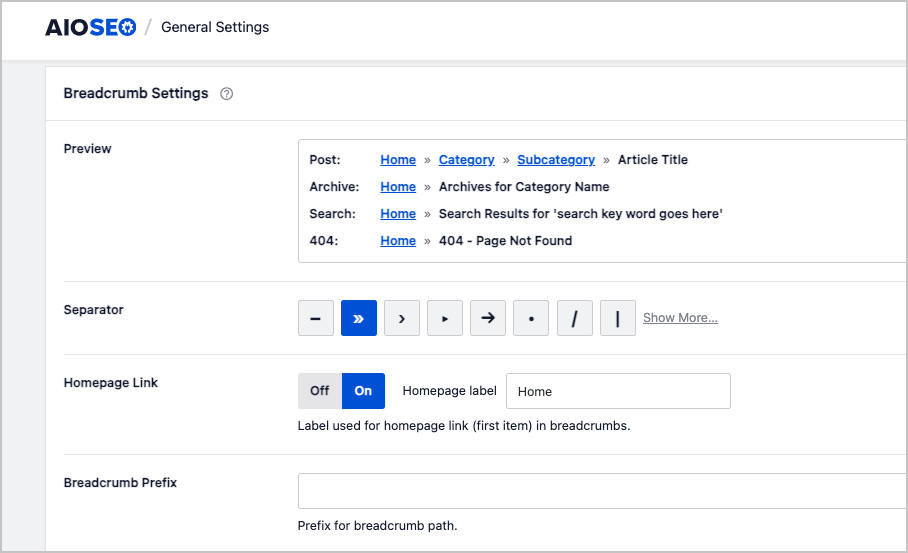This screenshot has width=908, height=553.
Task: Turn Homepage Link off
Action: click(x=320, y=391)
